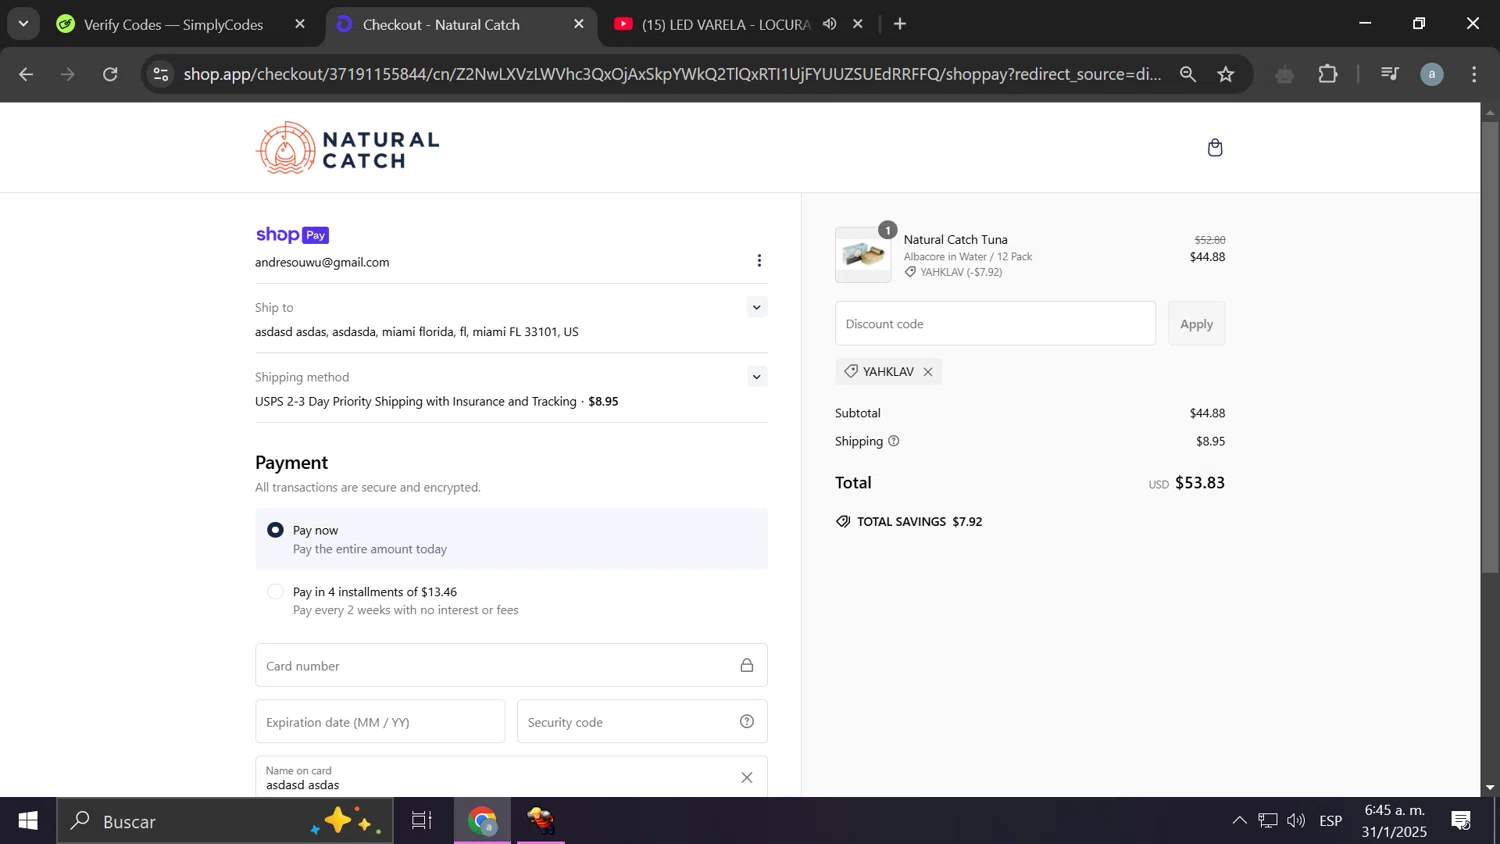This screenshot has width=1500, height=844.
Task: Open the volume tray icon
Action: (x=1296, y=821)
